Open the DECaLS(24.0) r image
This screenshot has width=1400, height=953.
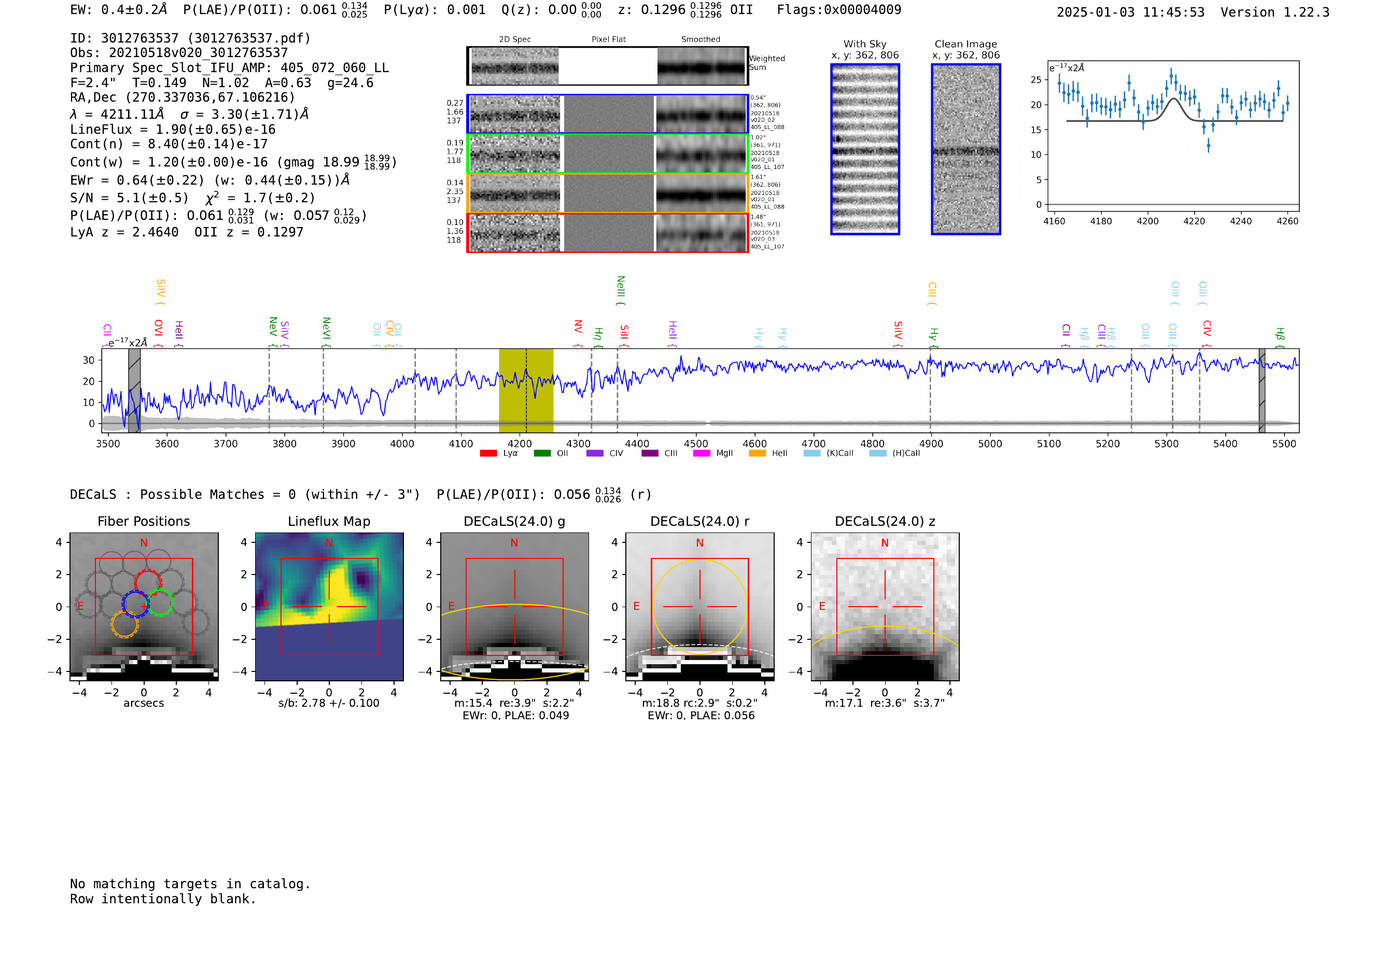(x=700, y=607)
